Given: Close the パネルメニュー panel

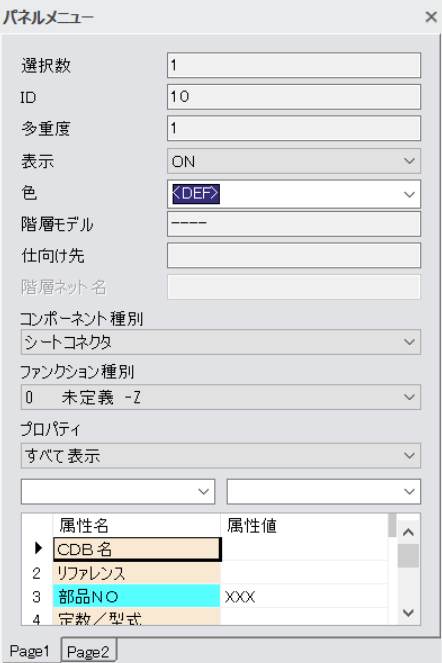Looking at the screenshot, I should (431, 17).
